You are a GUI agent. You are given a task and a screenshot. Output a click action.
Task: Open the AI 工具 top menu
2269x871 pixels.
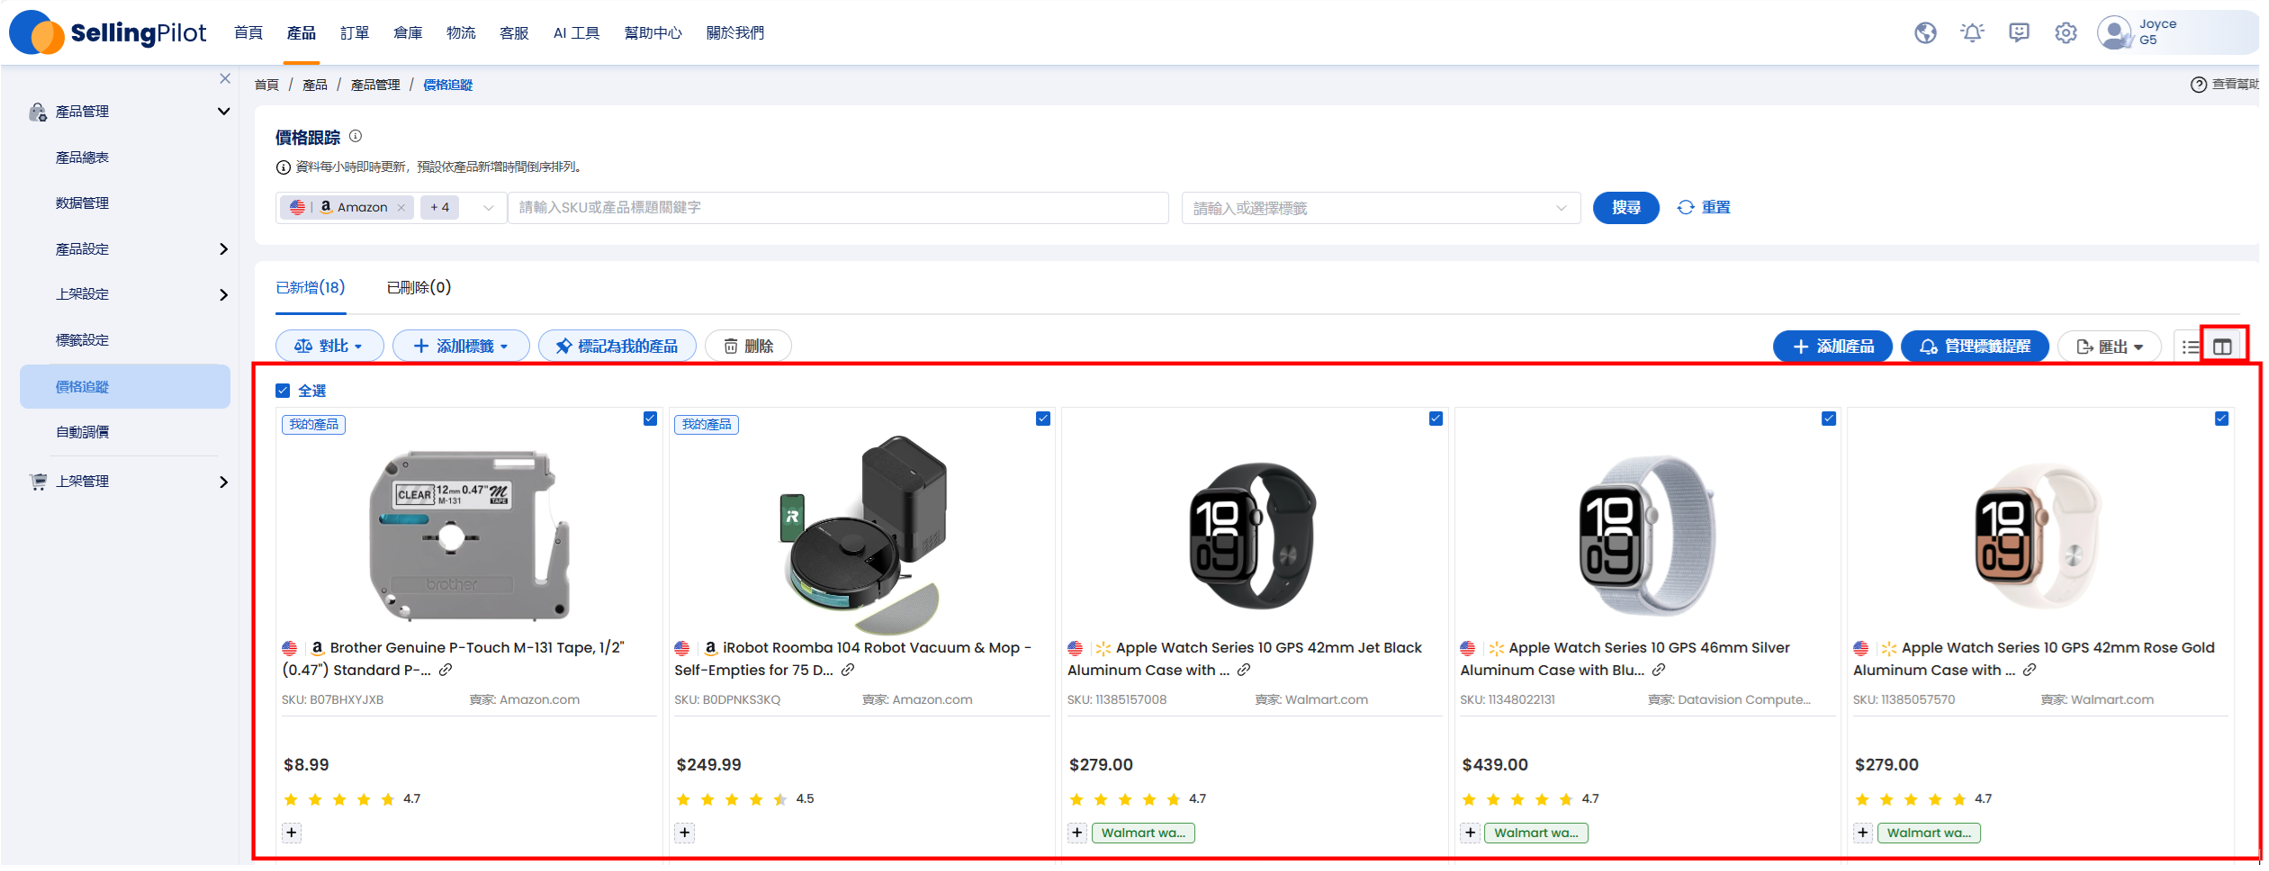[576, 33]
